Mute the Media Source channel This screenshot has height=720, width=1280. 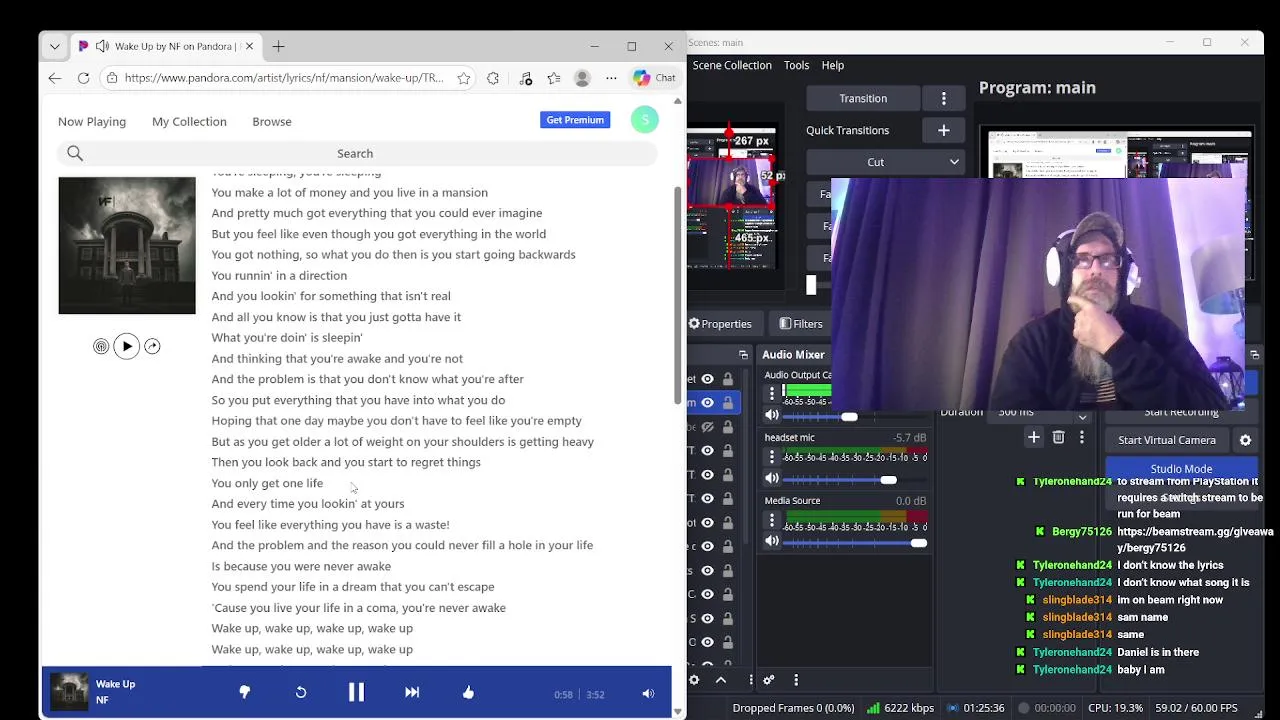[x=772, y=542]
